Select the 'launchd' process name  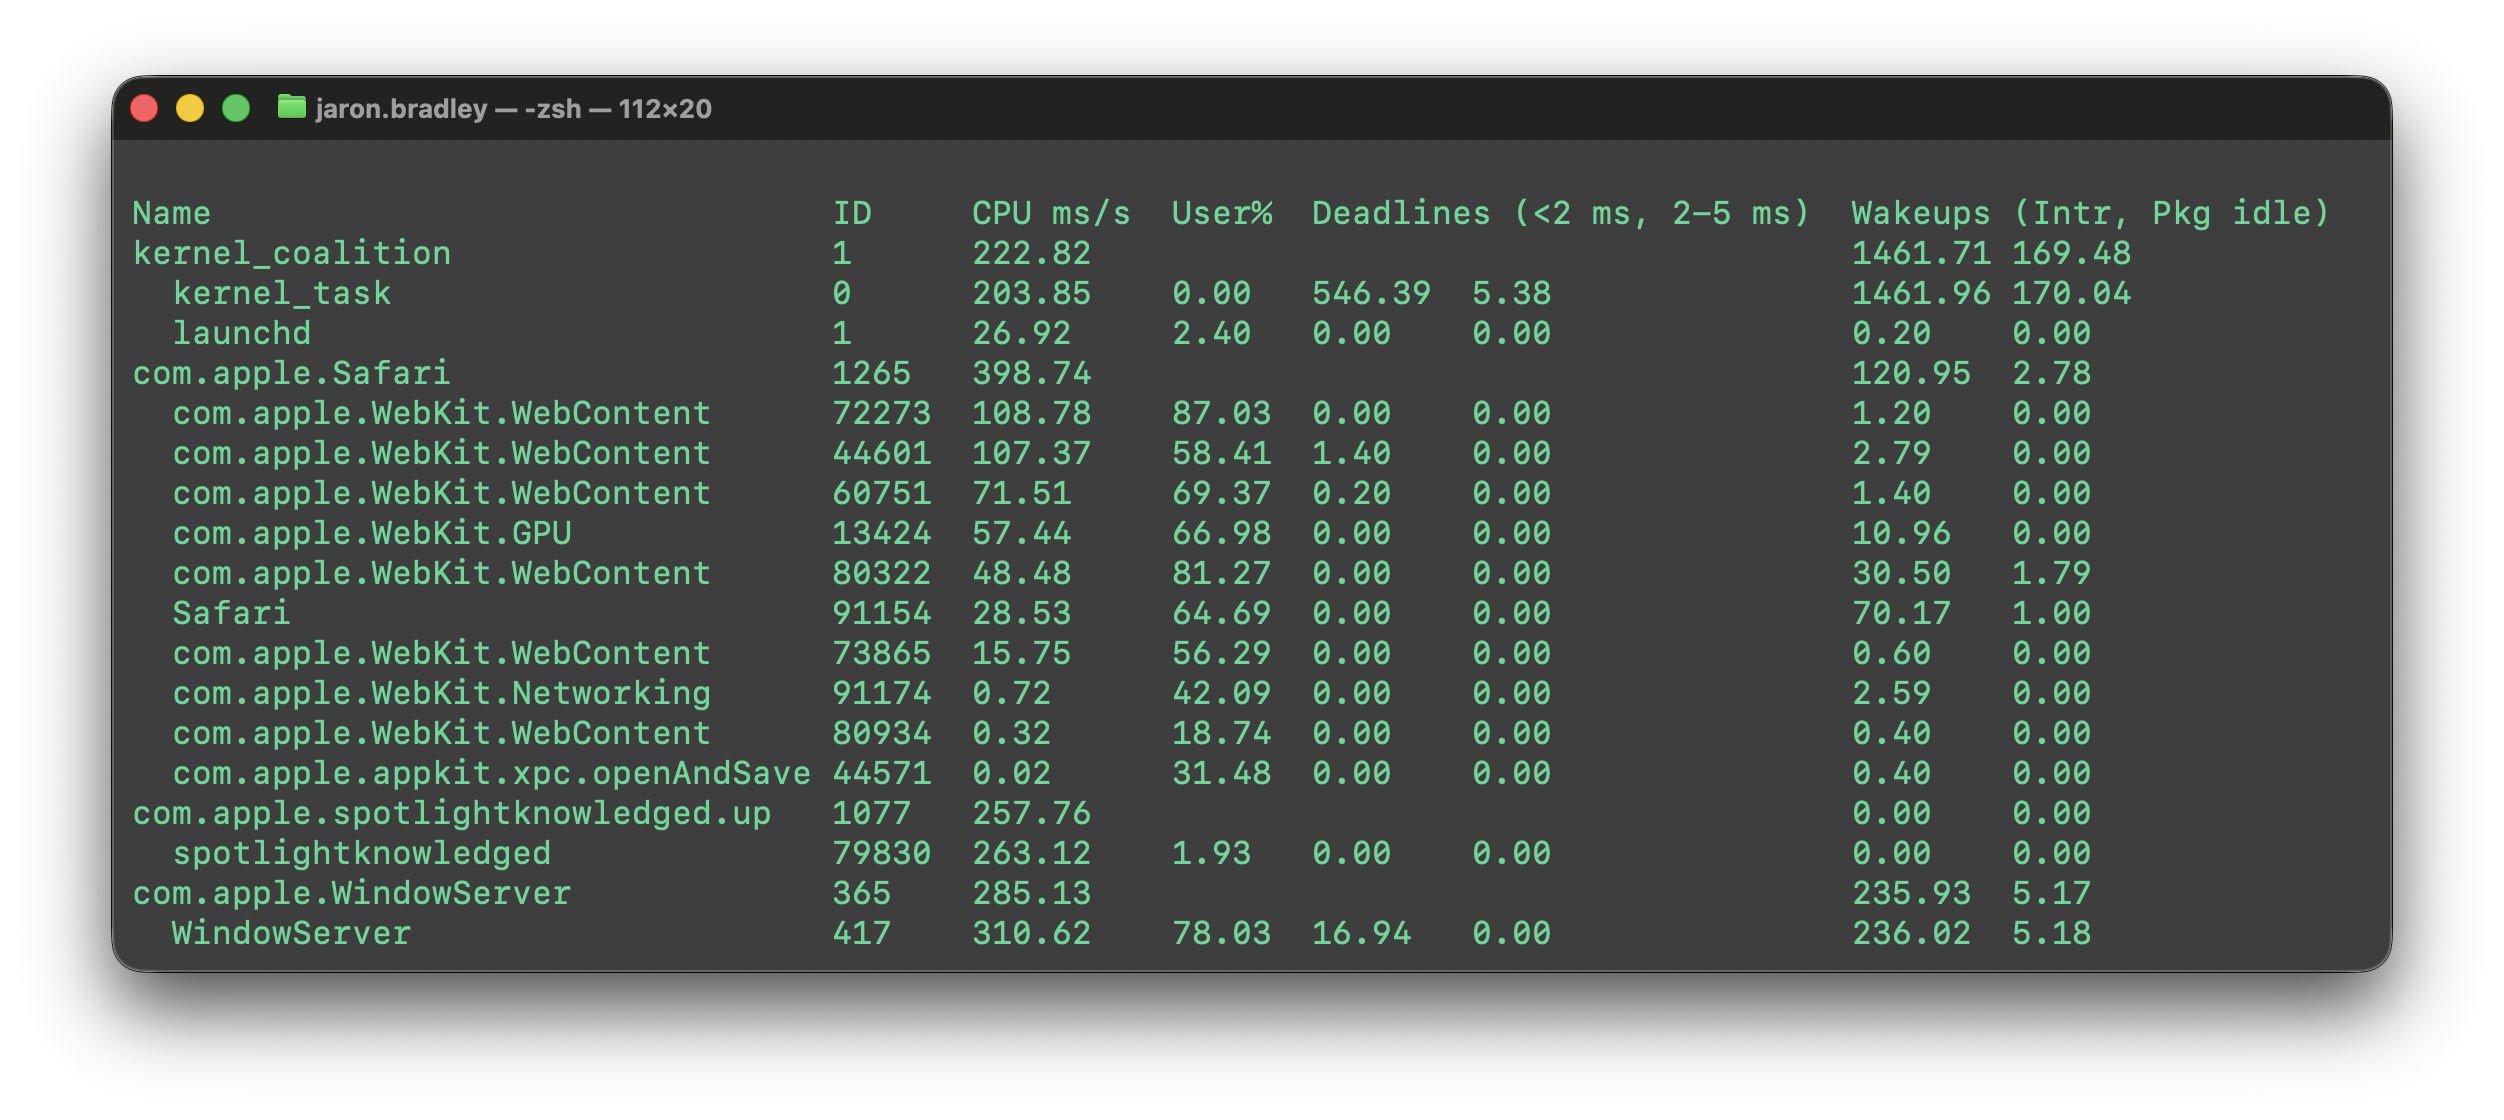(242, 333)
